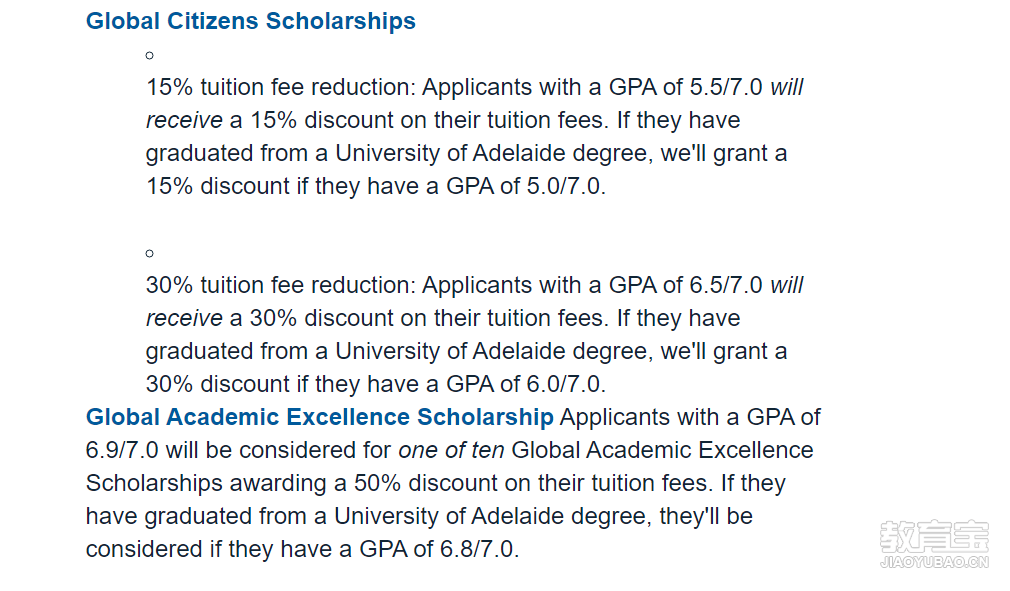Click the GPA value 6.0/7.0
1010x591 pixels.
[564, 384]
